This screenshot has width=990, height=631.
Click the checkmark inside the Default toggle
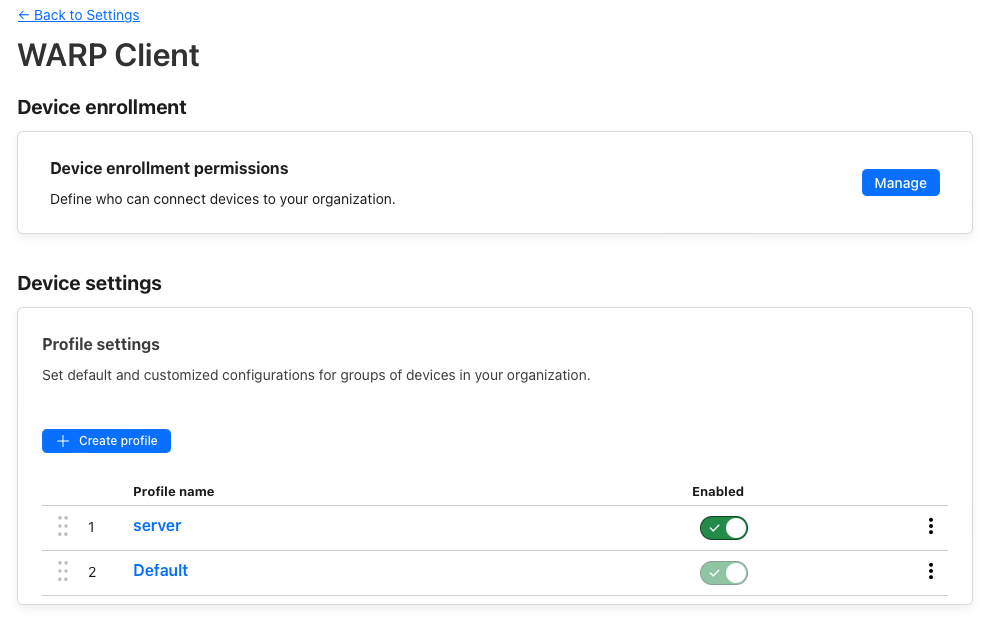tap(716, 572)
